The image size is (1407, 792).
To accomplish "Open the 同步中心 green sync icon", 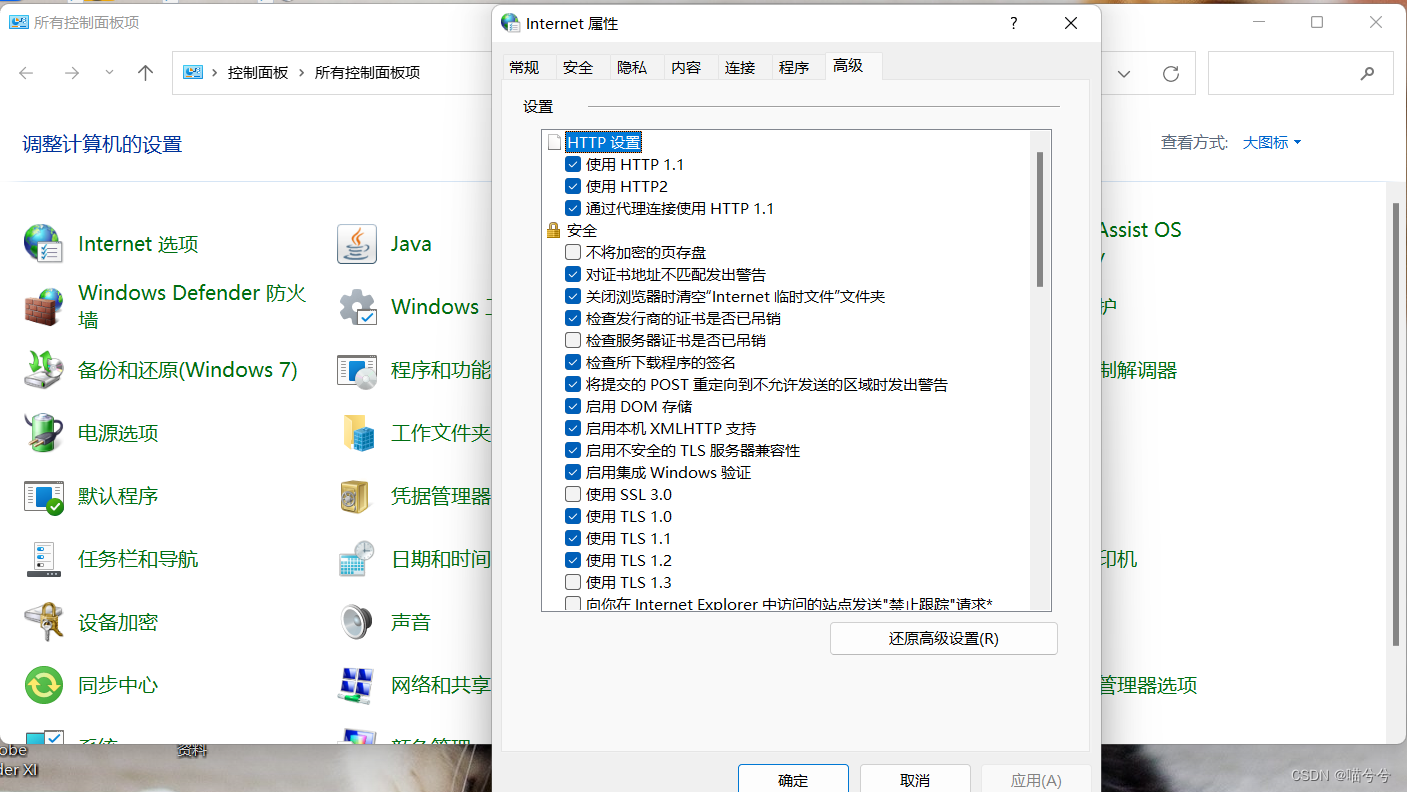I will (43, 684).
